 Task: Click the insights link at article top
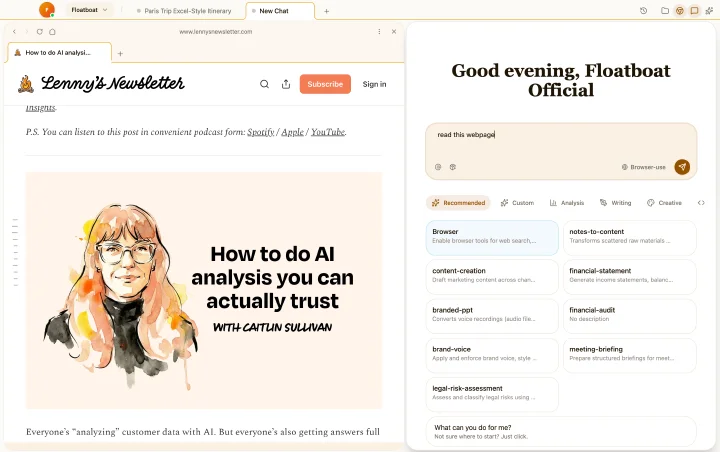[40, 108]
